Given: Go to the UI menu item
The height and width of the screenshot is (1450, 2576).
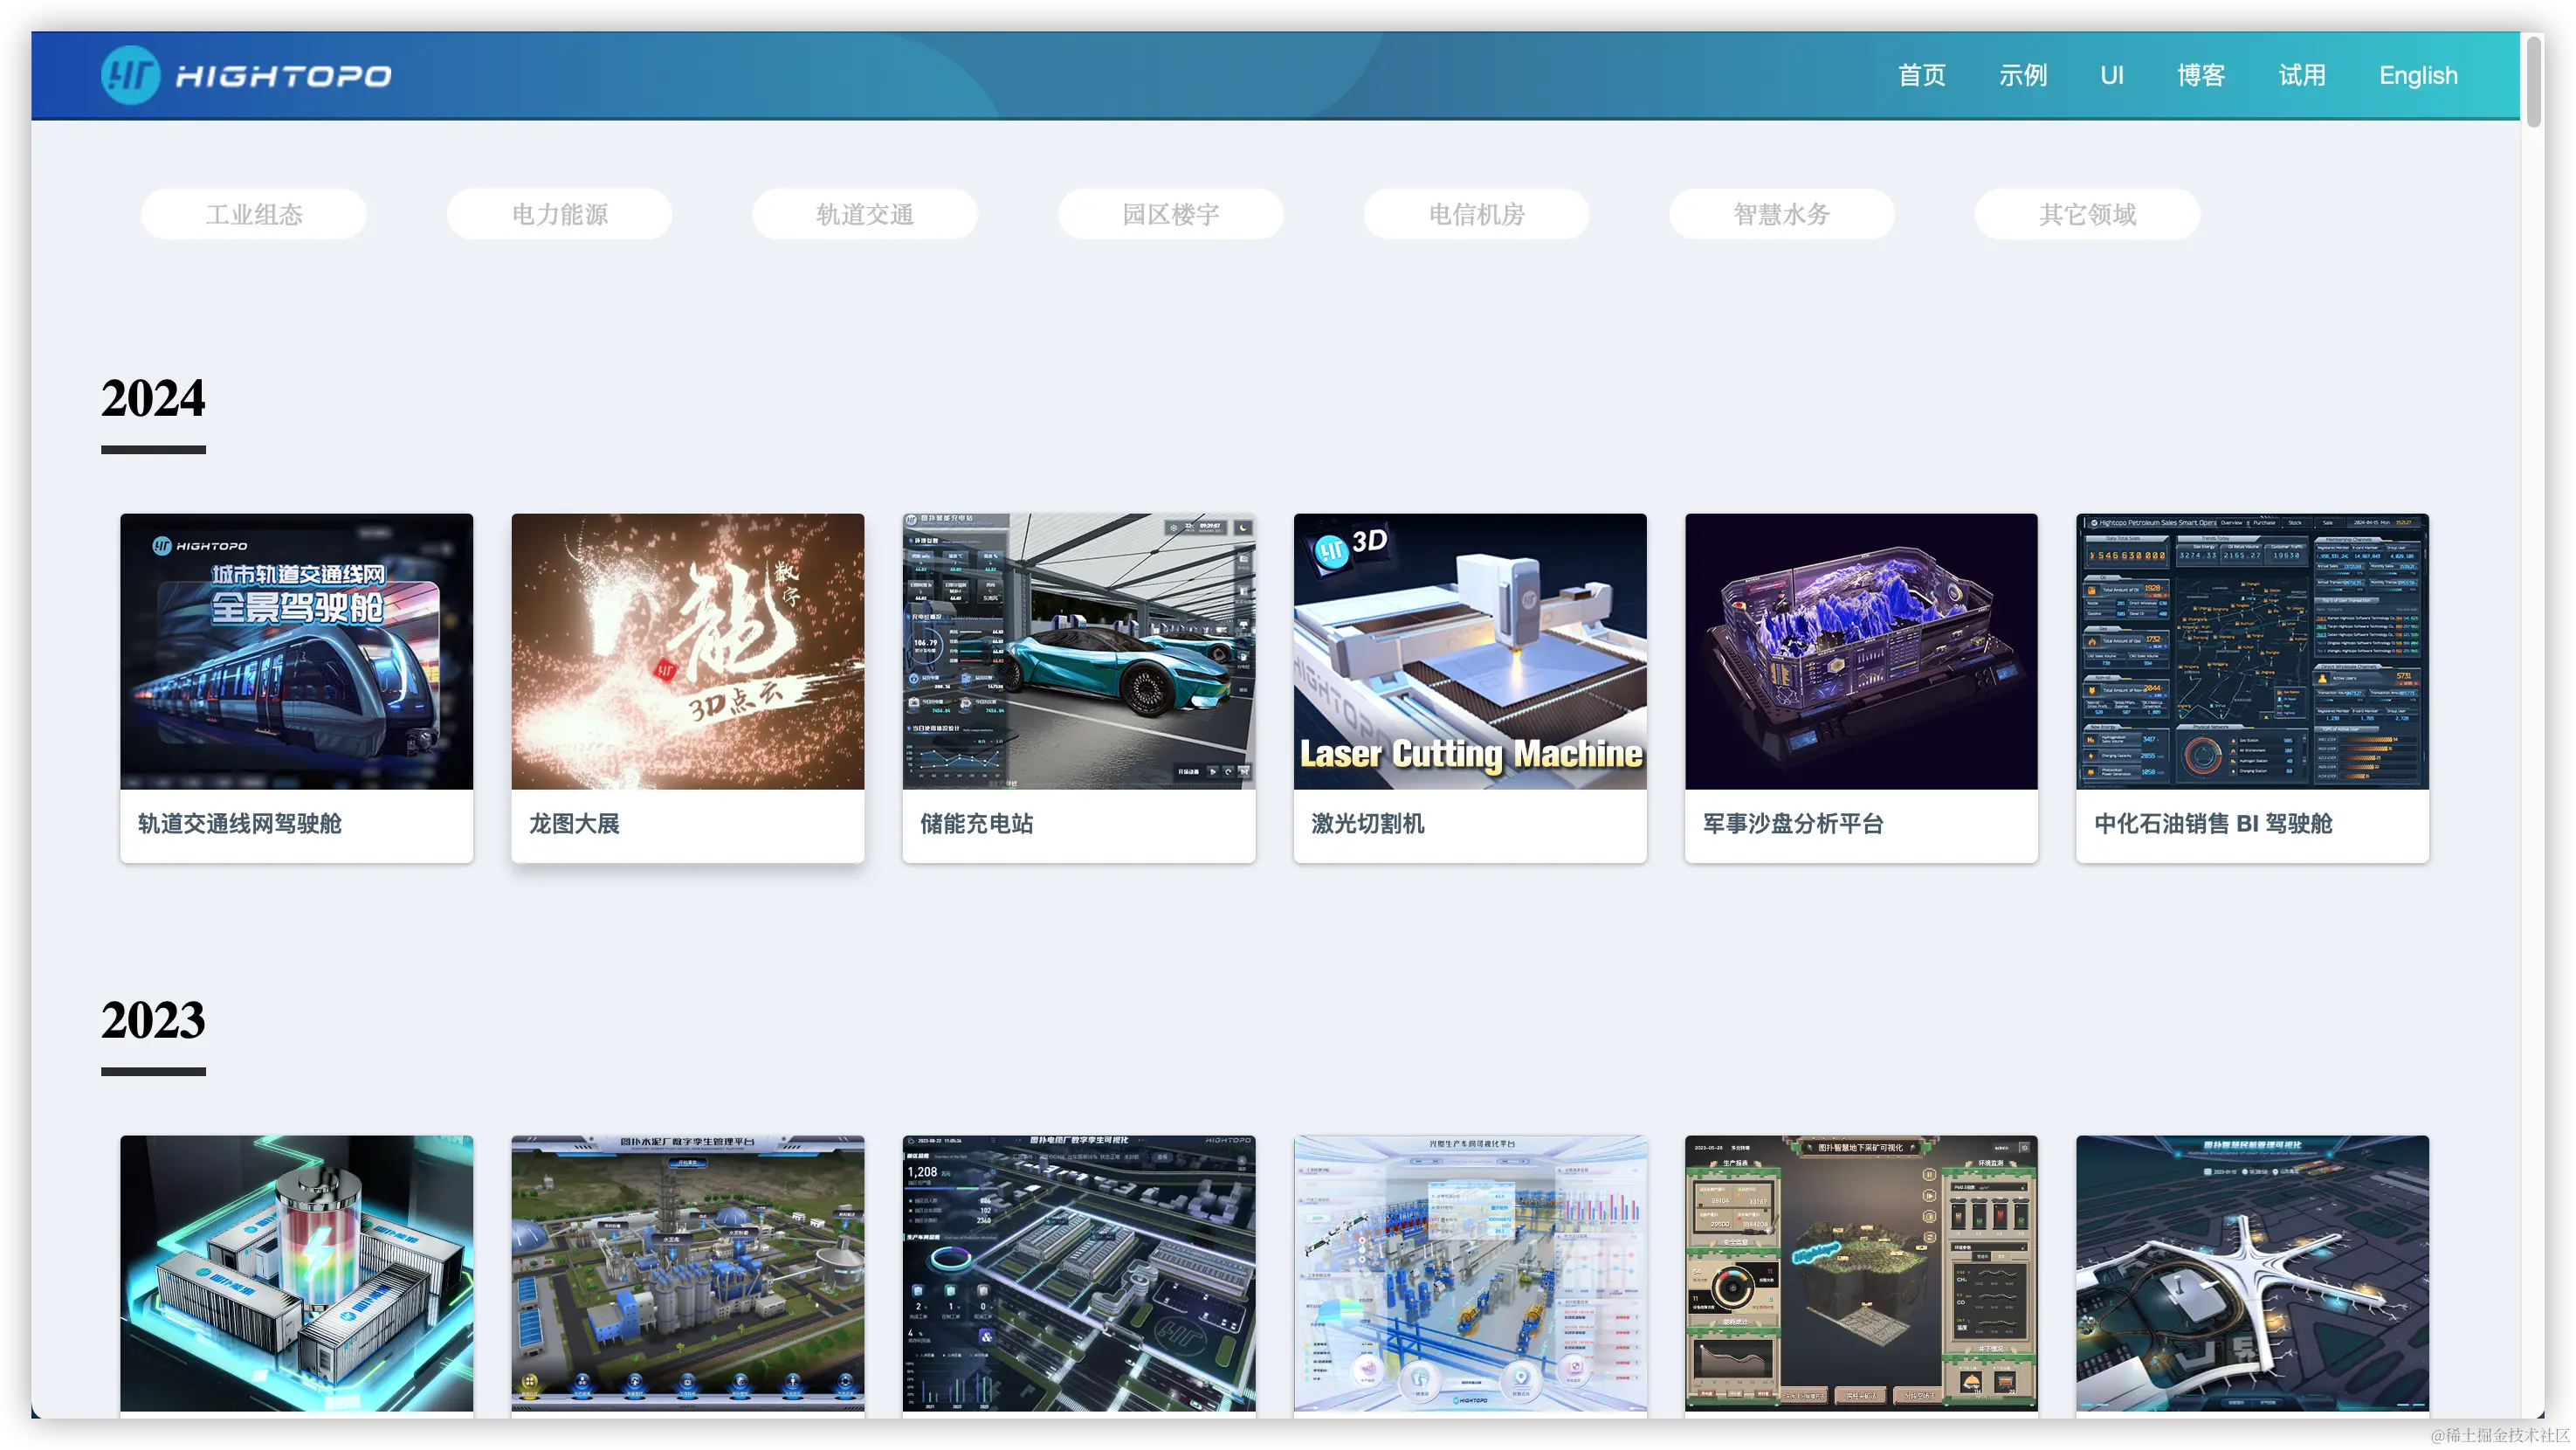Looking at the screenshot, I should click(x=2111, y=76).
